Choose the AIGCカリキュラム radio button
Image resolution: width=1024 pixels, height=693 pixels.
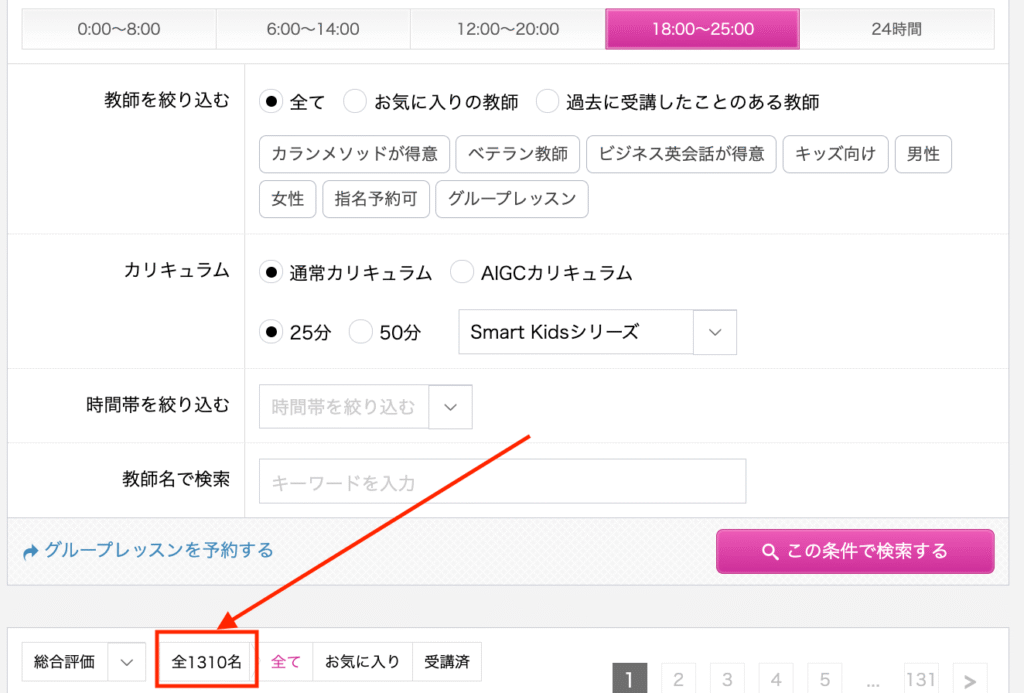click(x=462, y=272)
